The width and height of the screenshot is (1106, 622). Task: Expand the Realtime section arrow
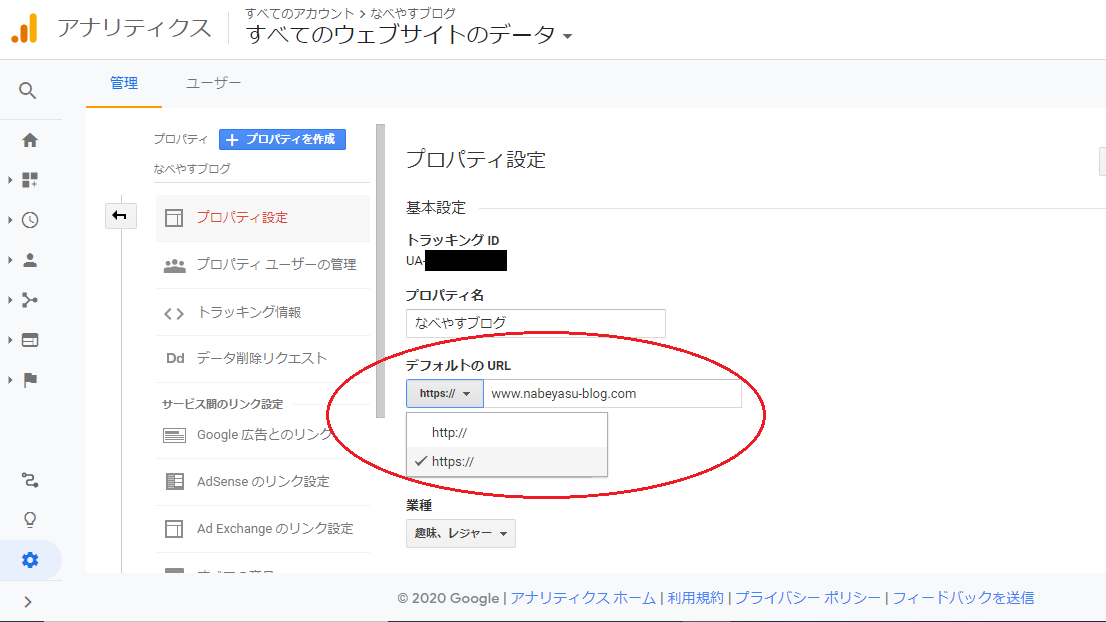click(x=10, y=220)
